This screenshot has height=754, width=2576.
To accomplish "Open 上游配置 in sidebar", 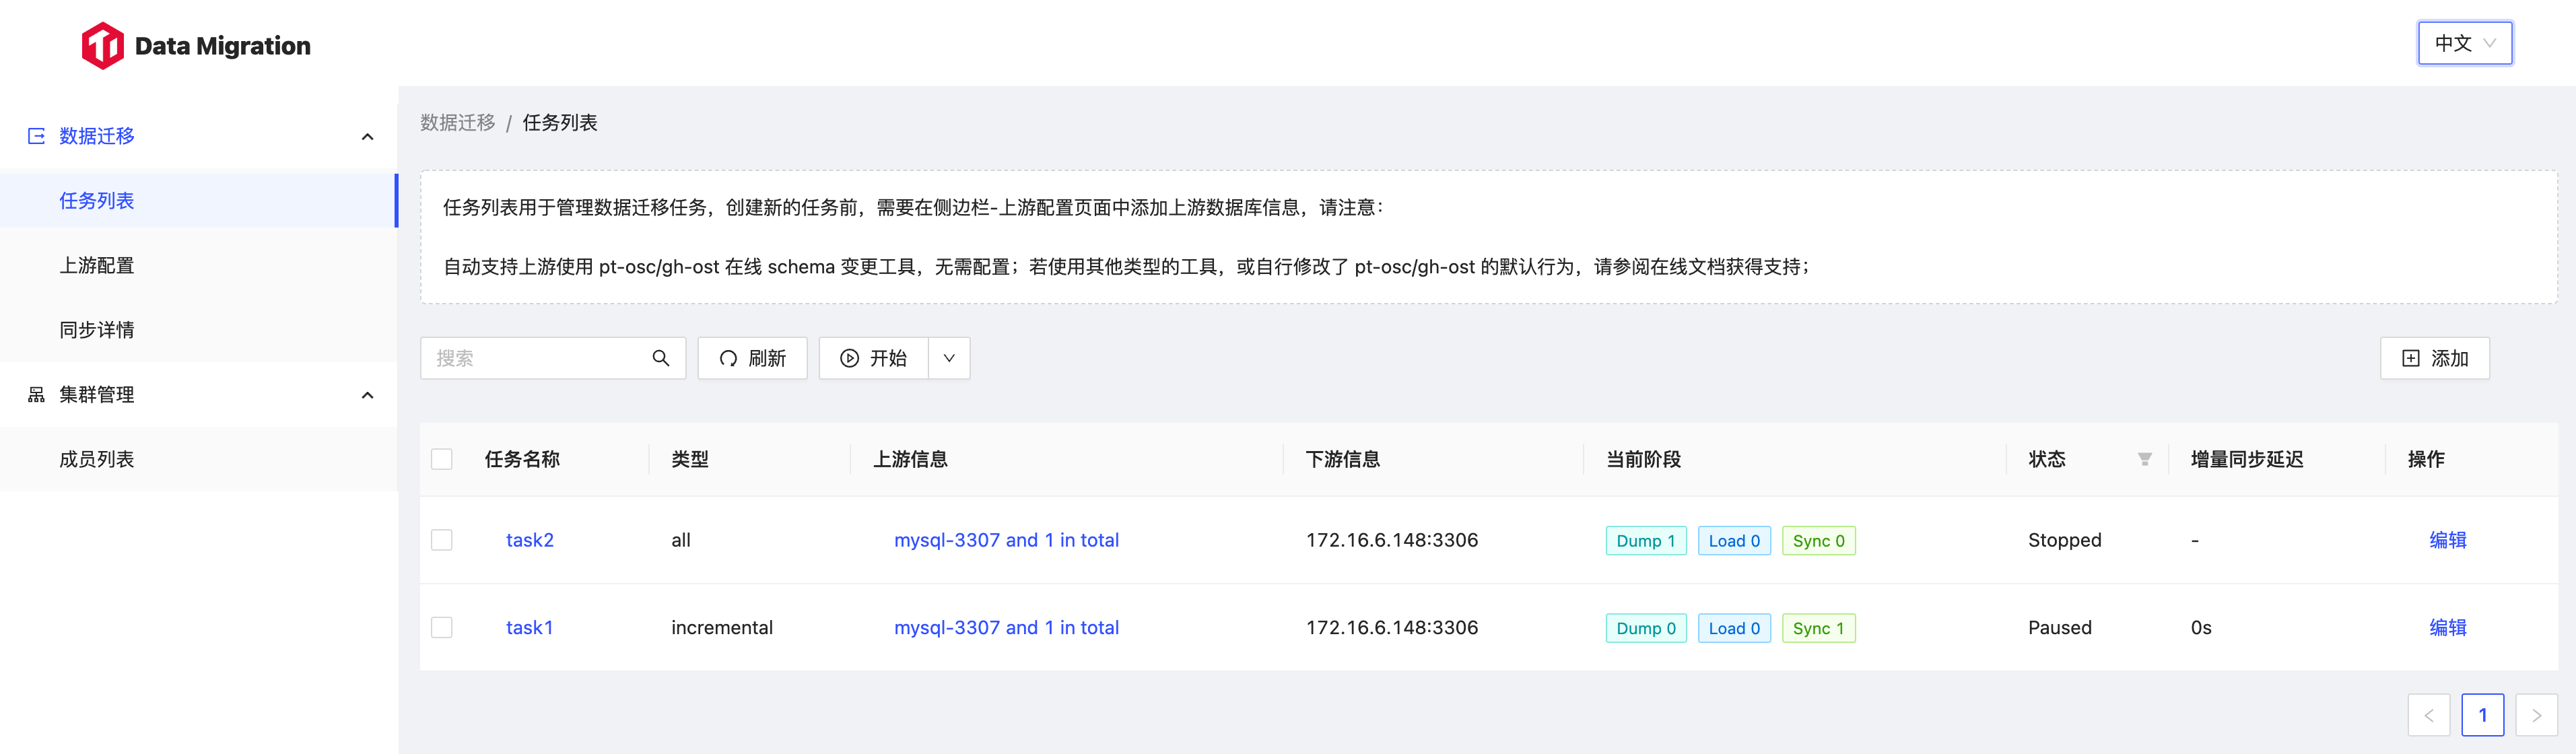I will 97,265.
